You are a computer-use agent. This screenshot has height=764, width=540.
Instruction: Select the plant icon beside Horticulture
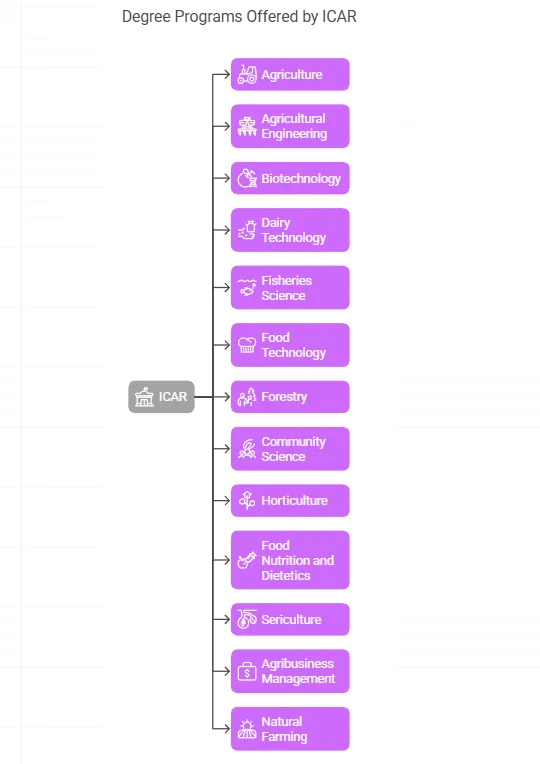pyautogui.click(x=247, y=500)
